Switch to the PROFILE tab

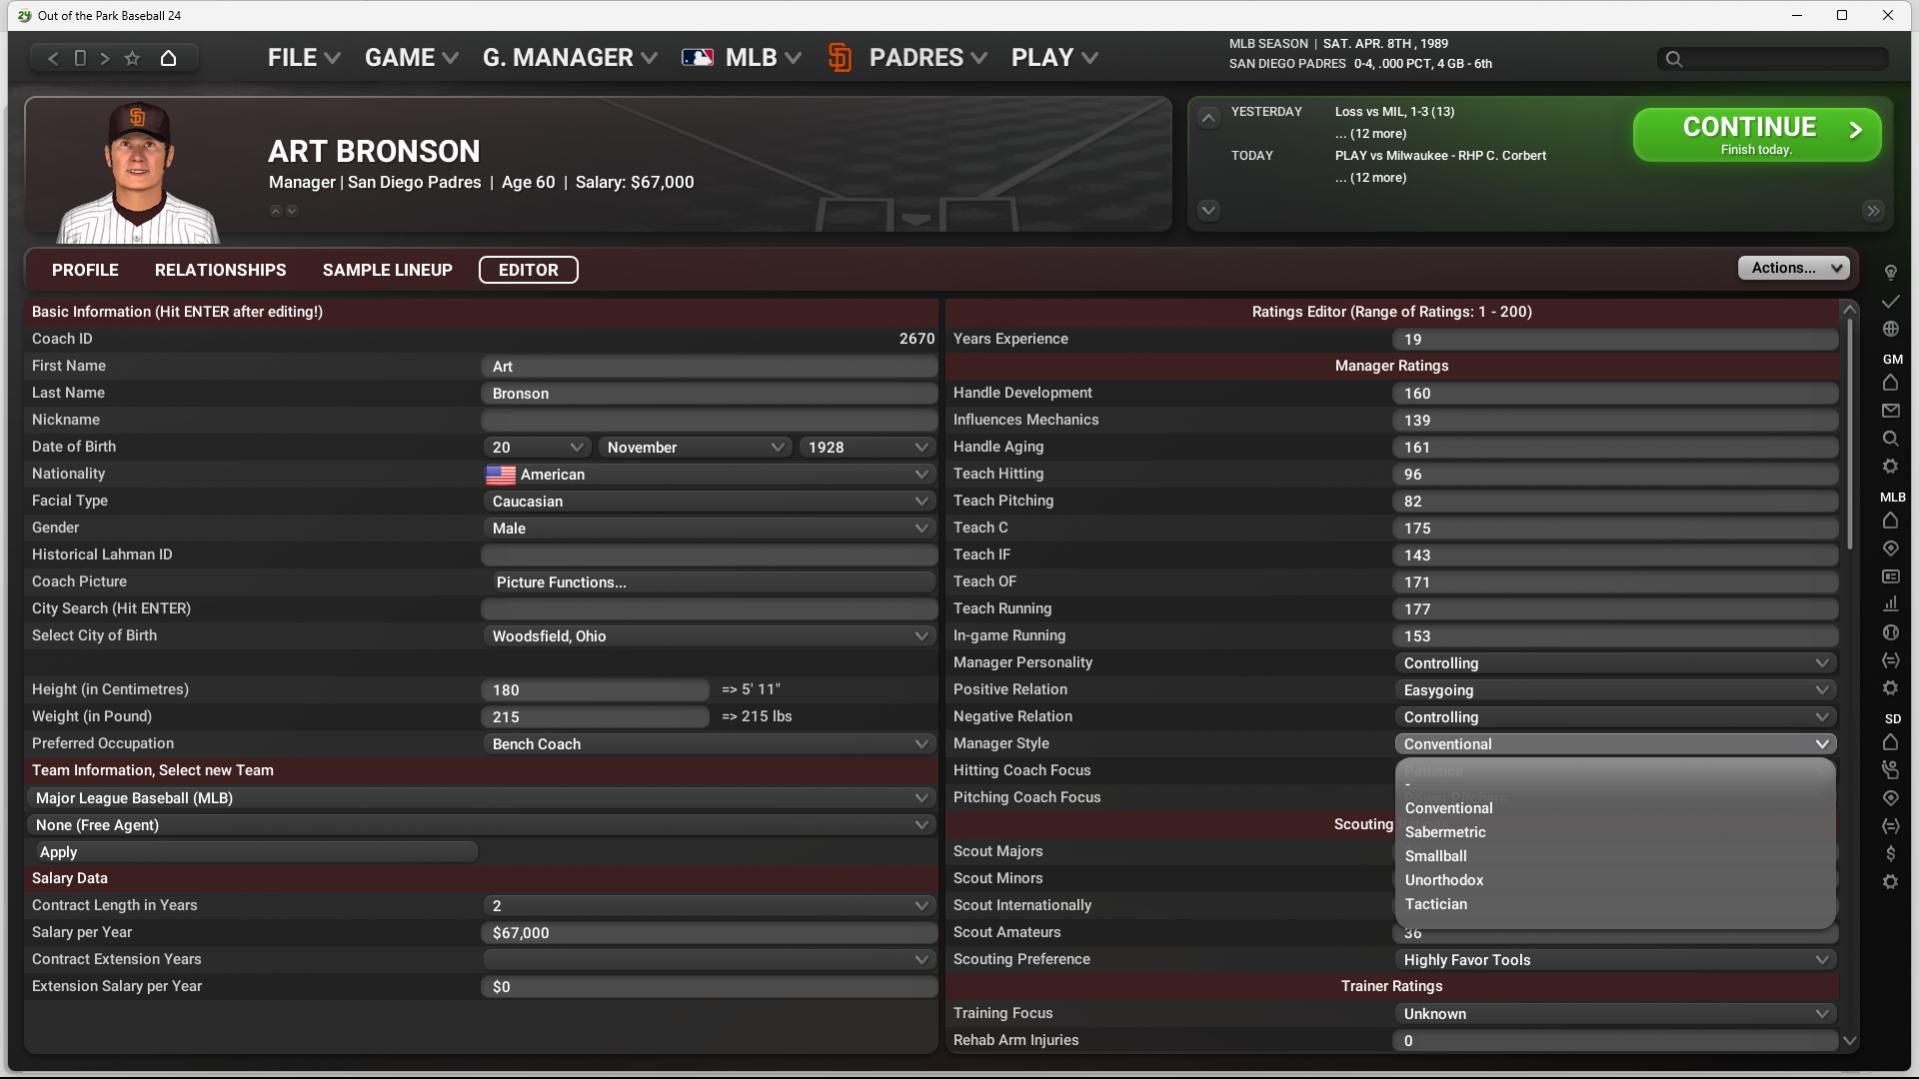pos(85,270)
